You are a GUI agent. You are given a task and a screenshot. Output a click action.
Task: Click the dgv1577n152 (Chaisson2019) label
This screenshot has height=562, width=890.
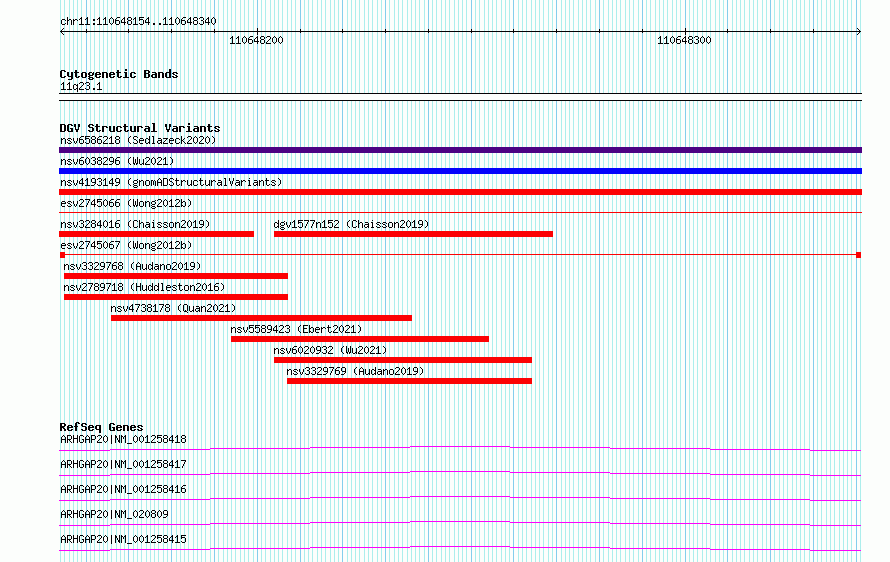[351, 224]
